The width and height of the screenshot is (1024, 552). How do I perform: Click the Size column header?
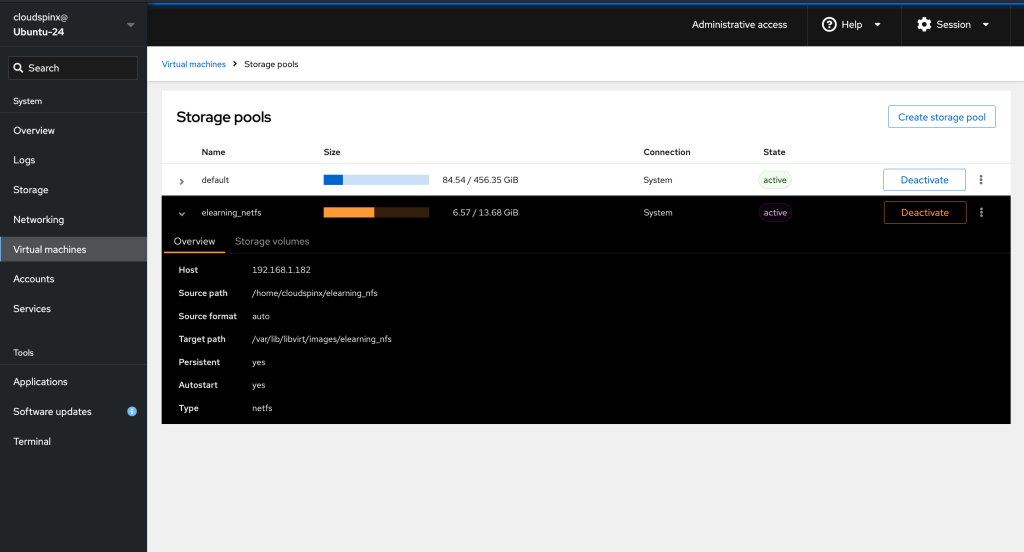click(332, 152)
